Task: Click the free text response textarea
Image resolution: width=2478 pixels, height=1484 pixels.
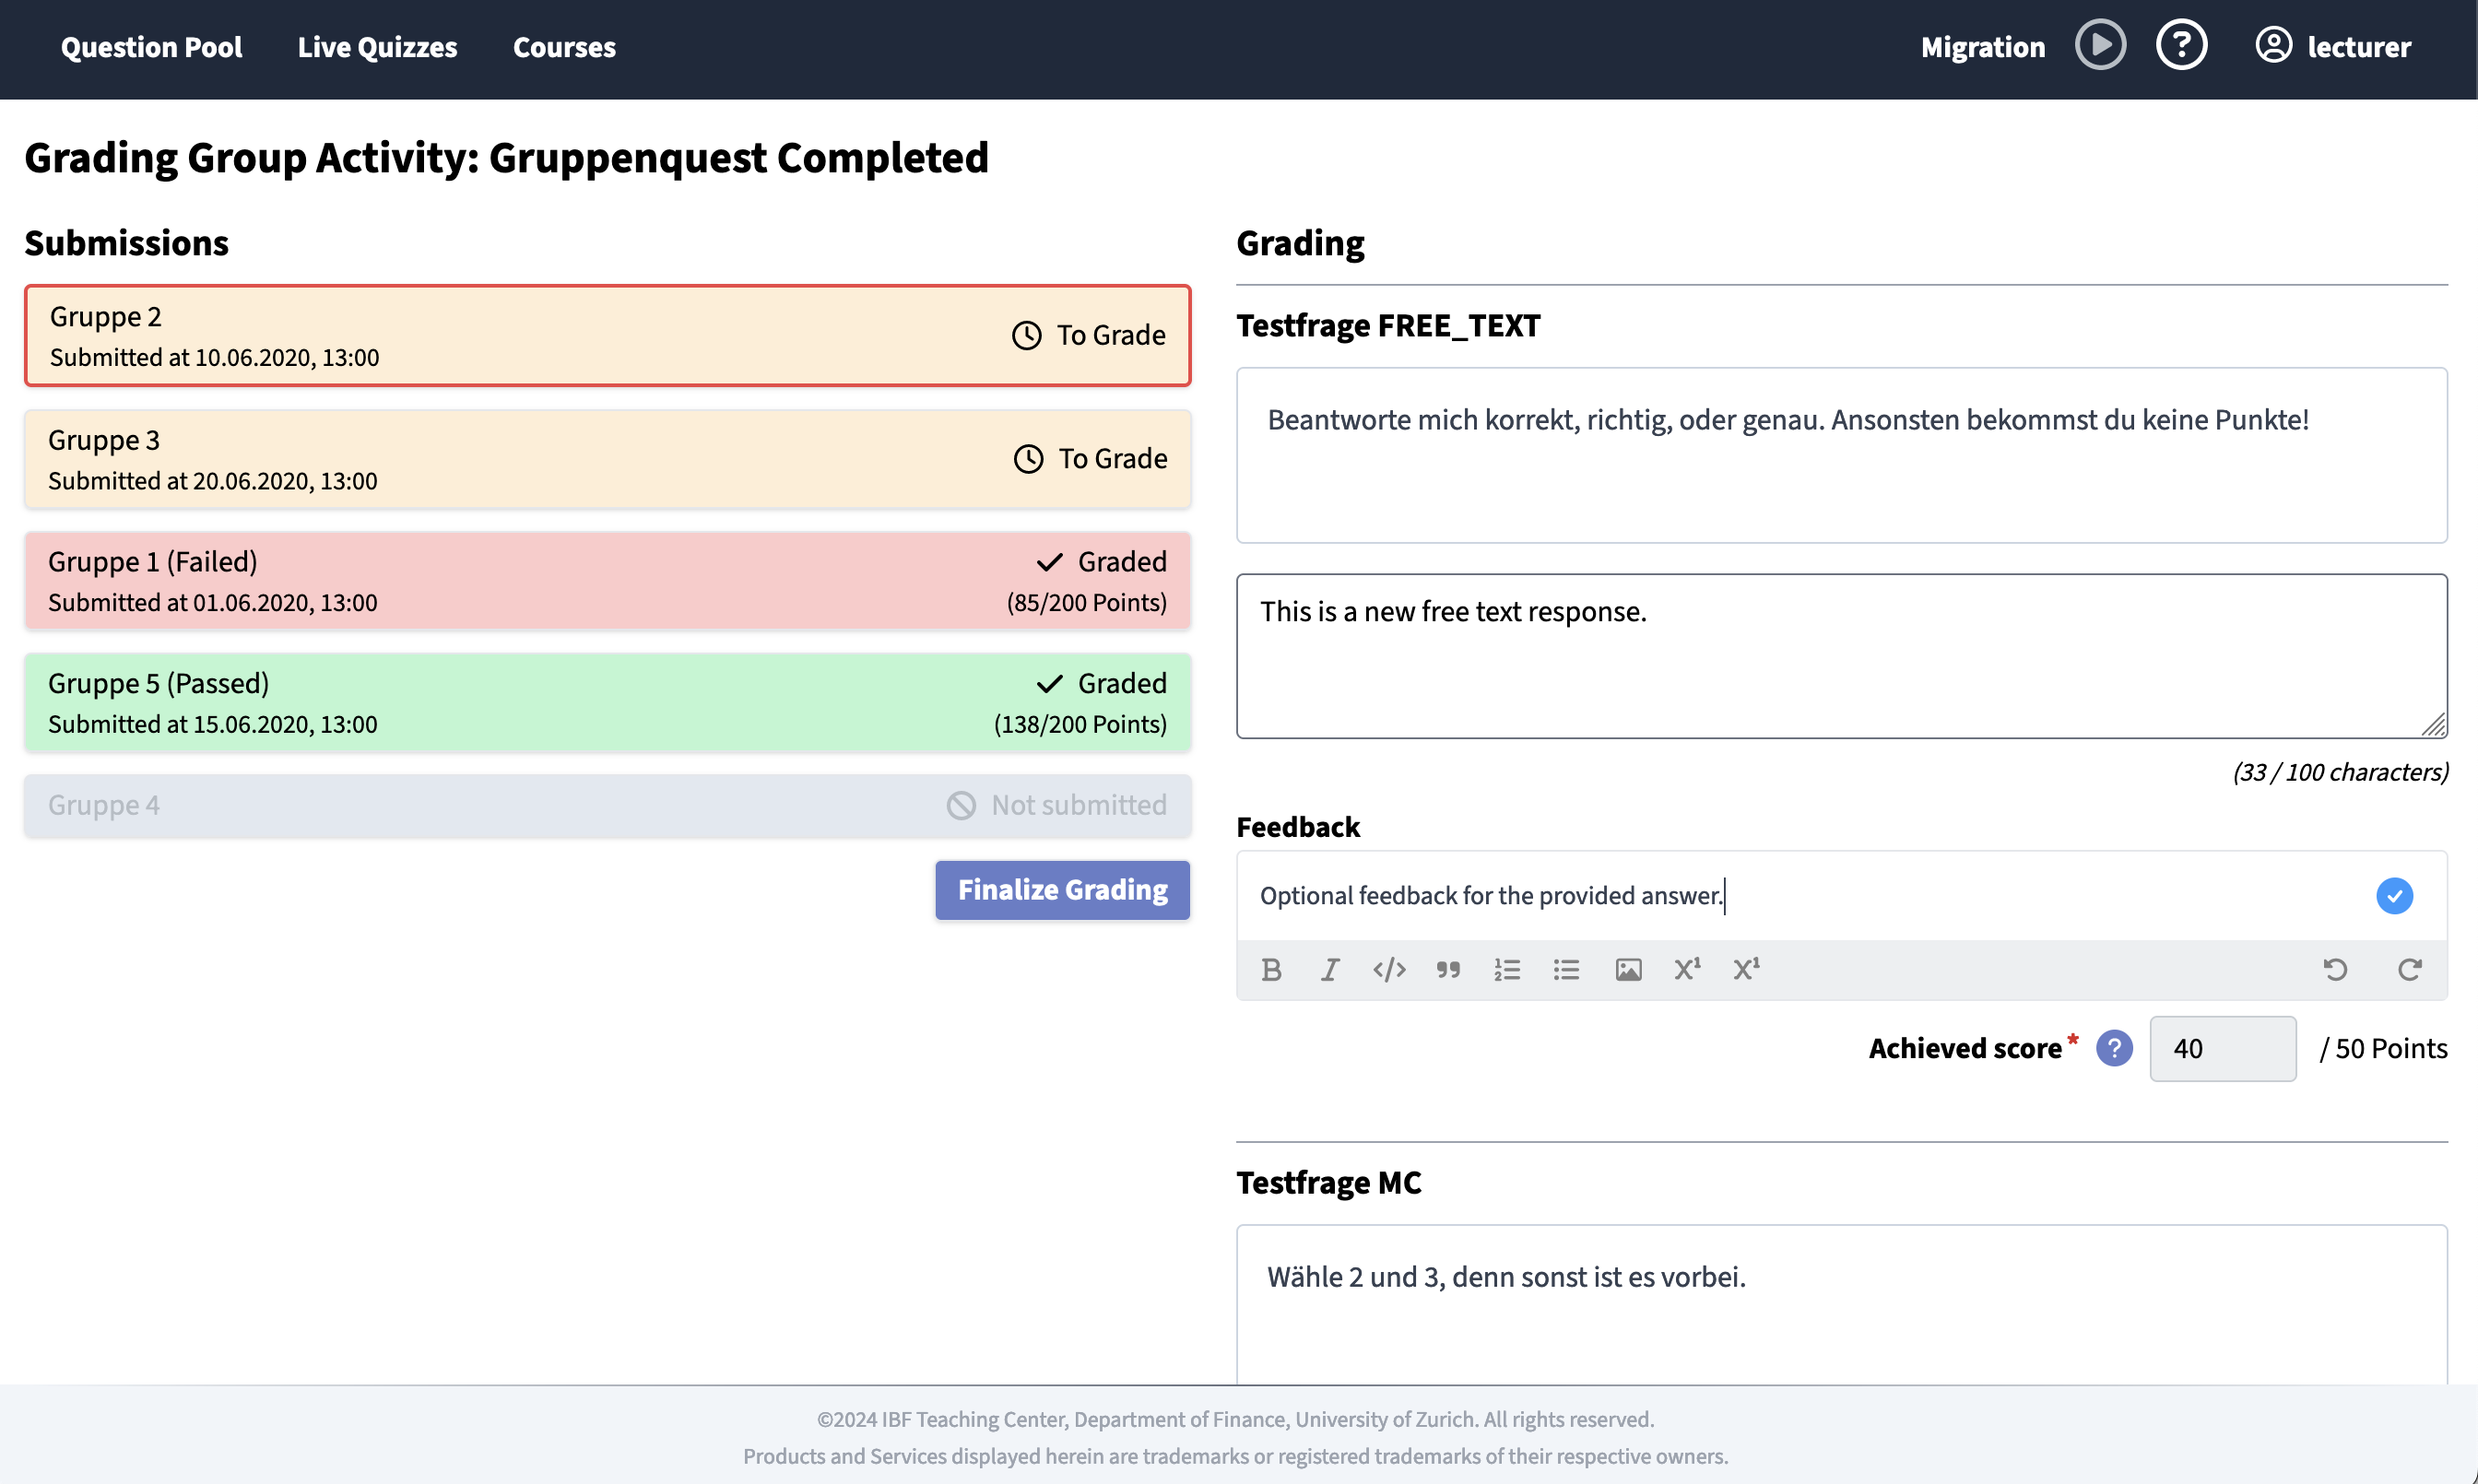Action: [x=1841, y=656]
